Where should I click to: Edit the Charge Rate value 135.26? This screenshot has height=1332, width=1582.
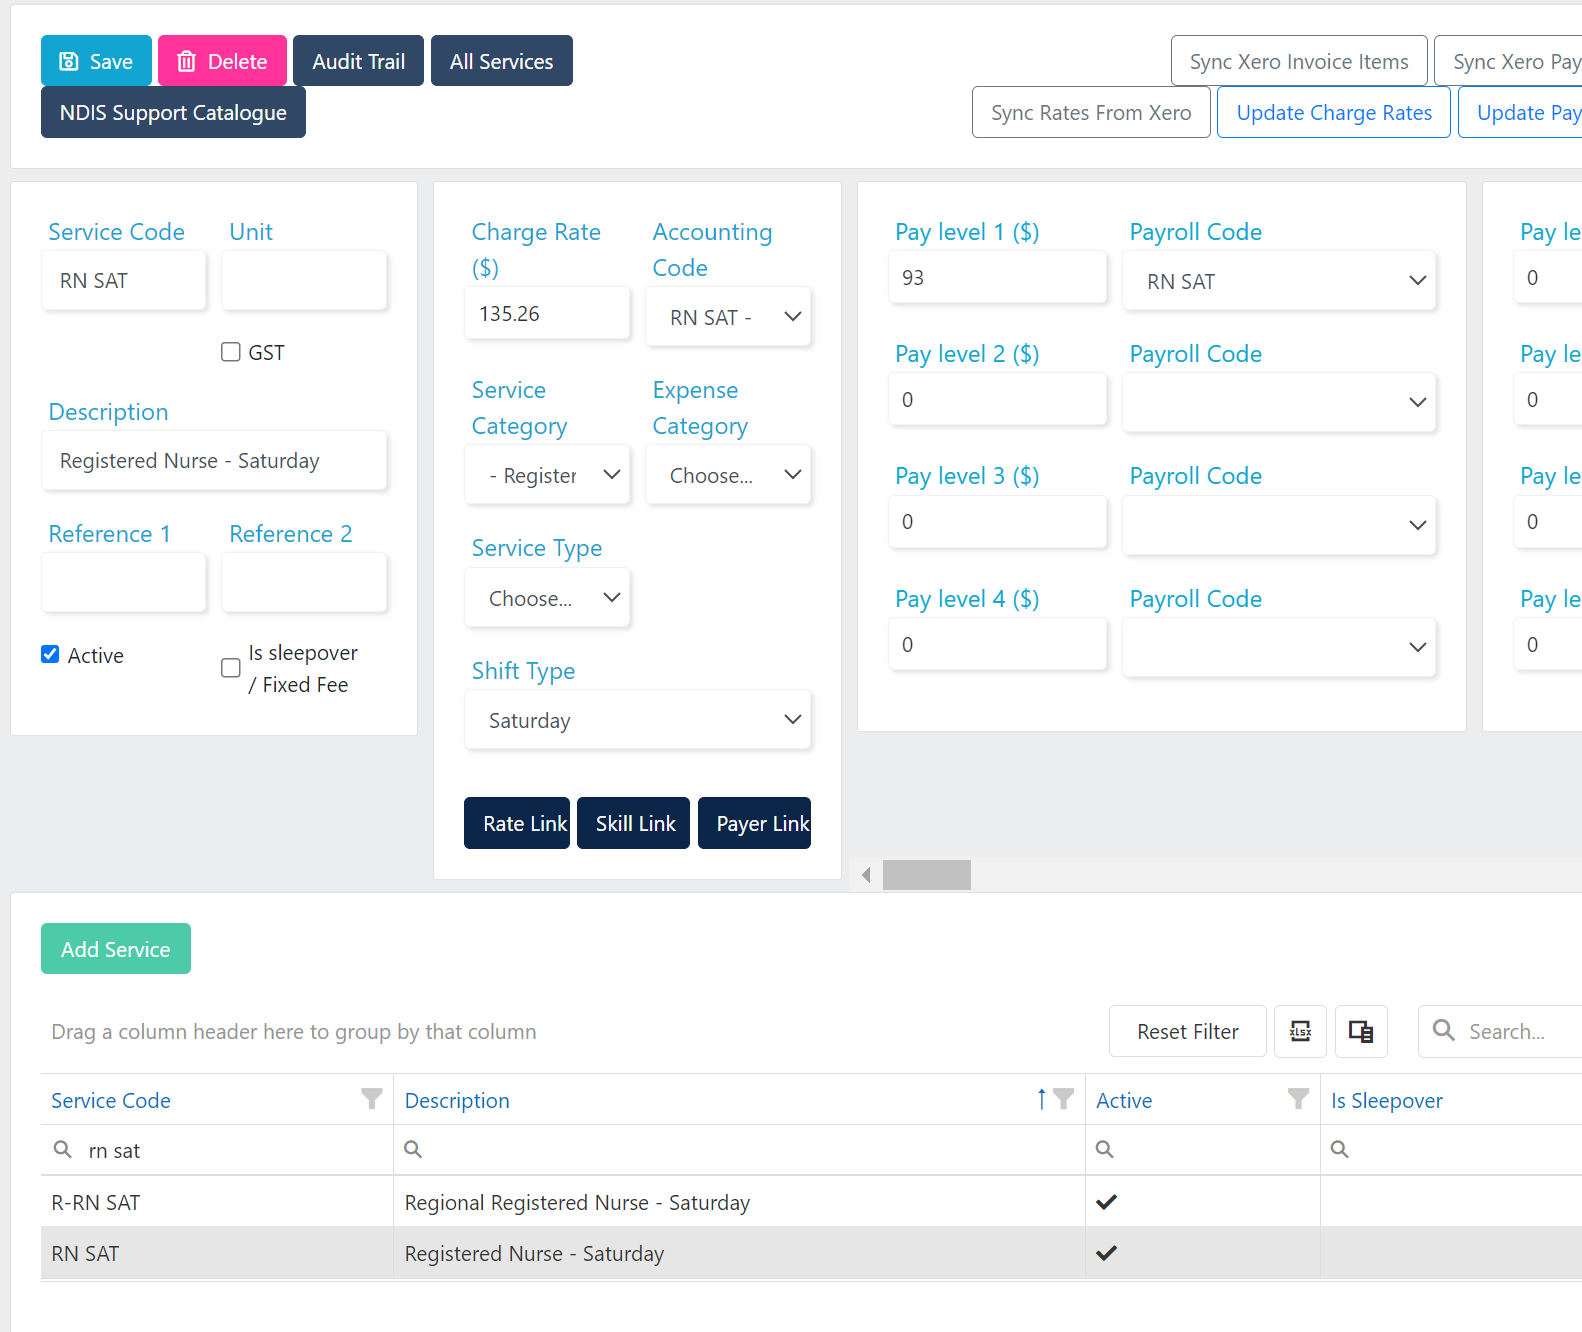click(547, 314)
